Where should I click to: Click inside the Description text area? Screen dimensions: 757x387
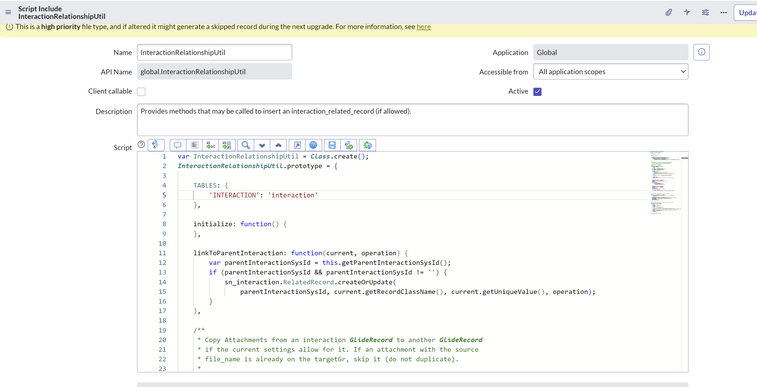[413, 120]
